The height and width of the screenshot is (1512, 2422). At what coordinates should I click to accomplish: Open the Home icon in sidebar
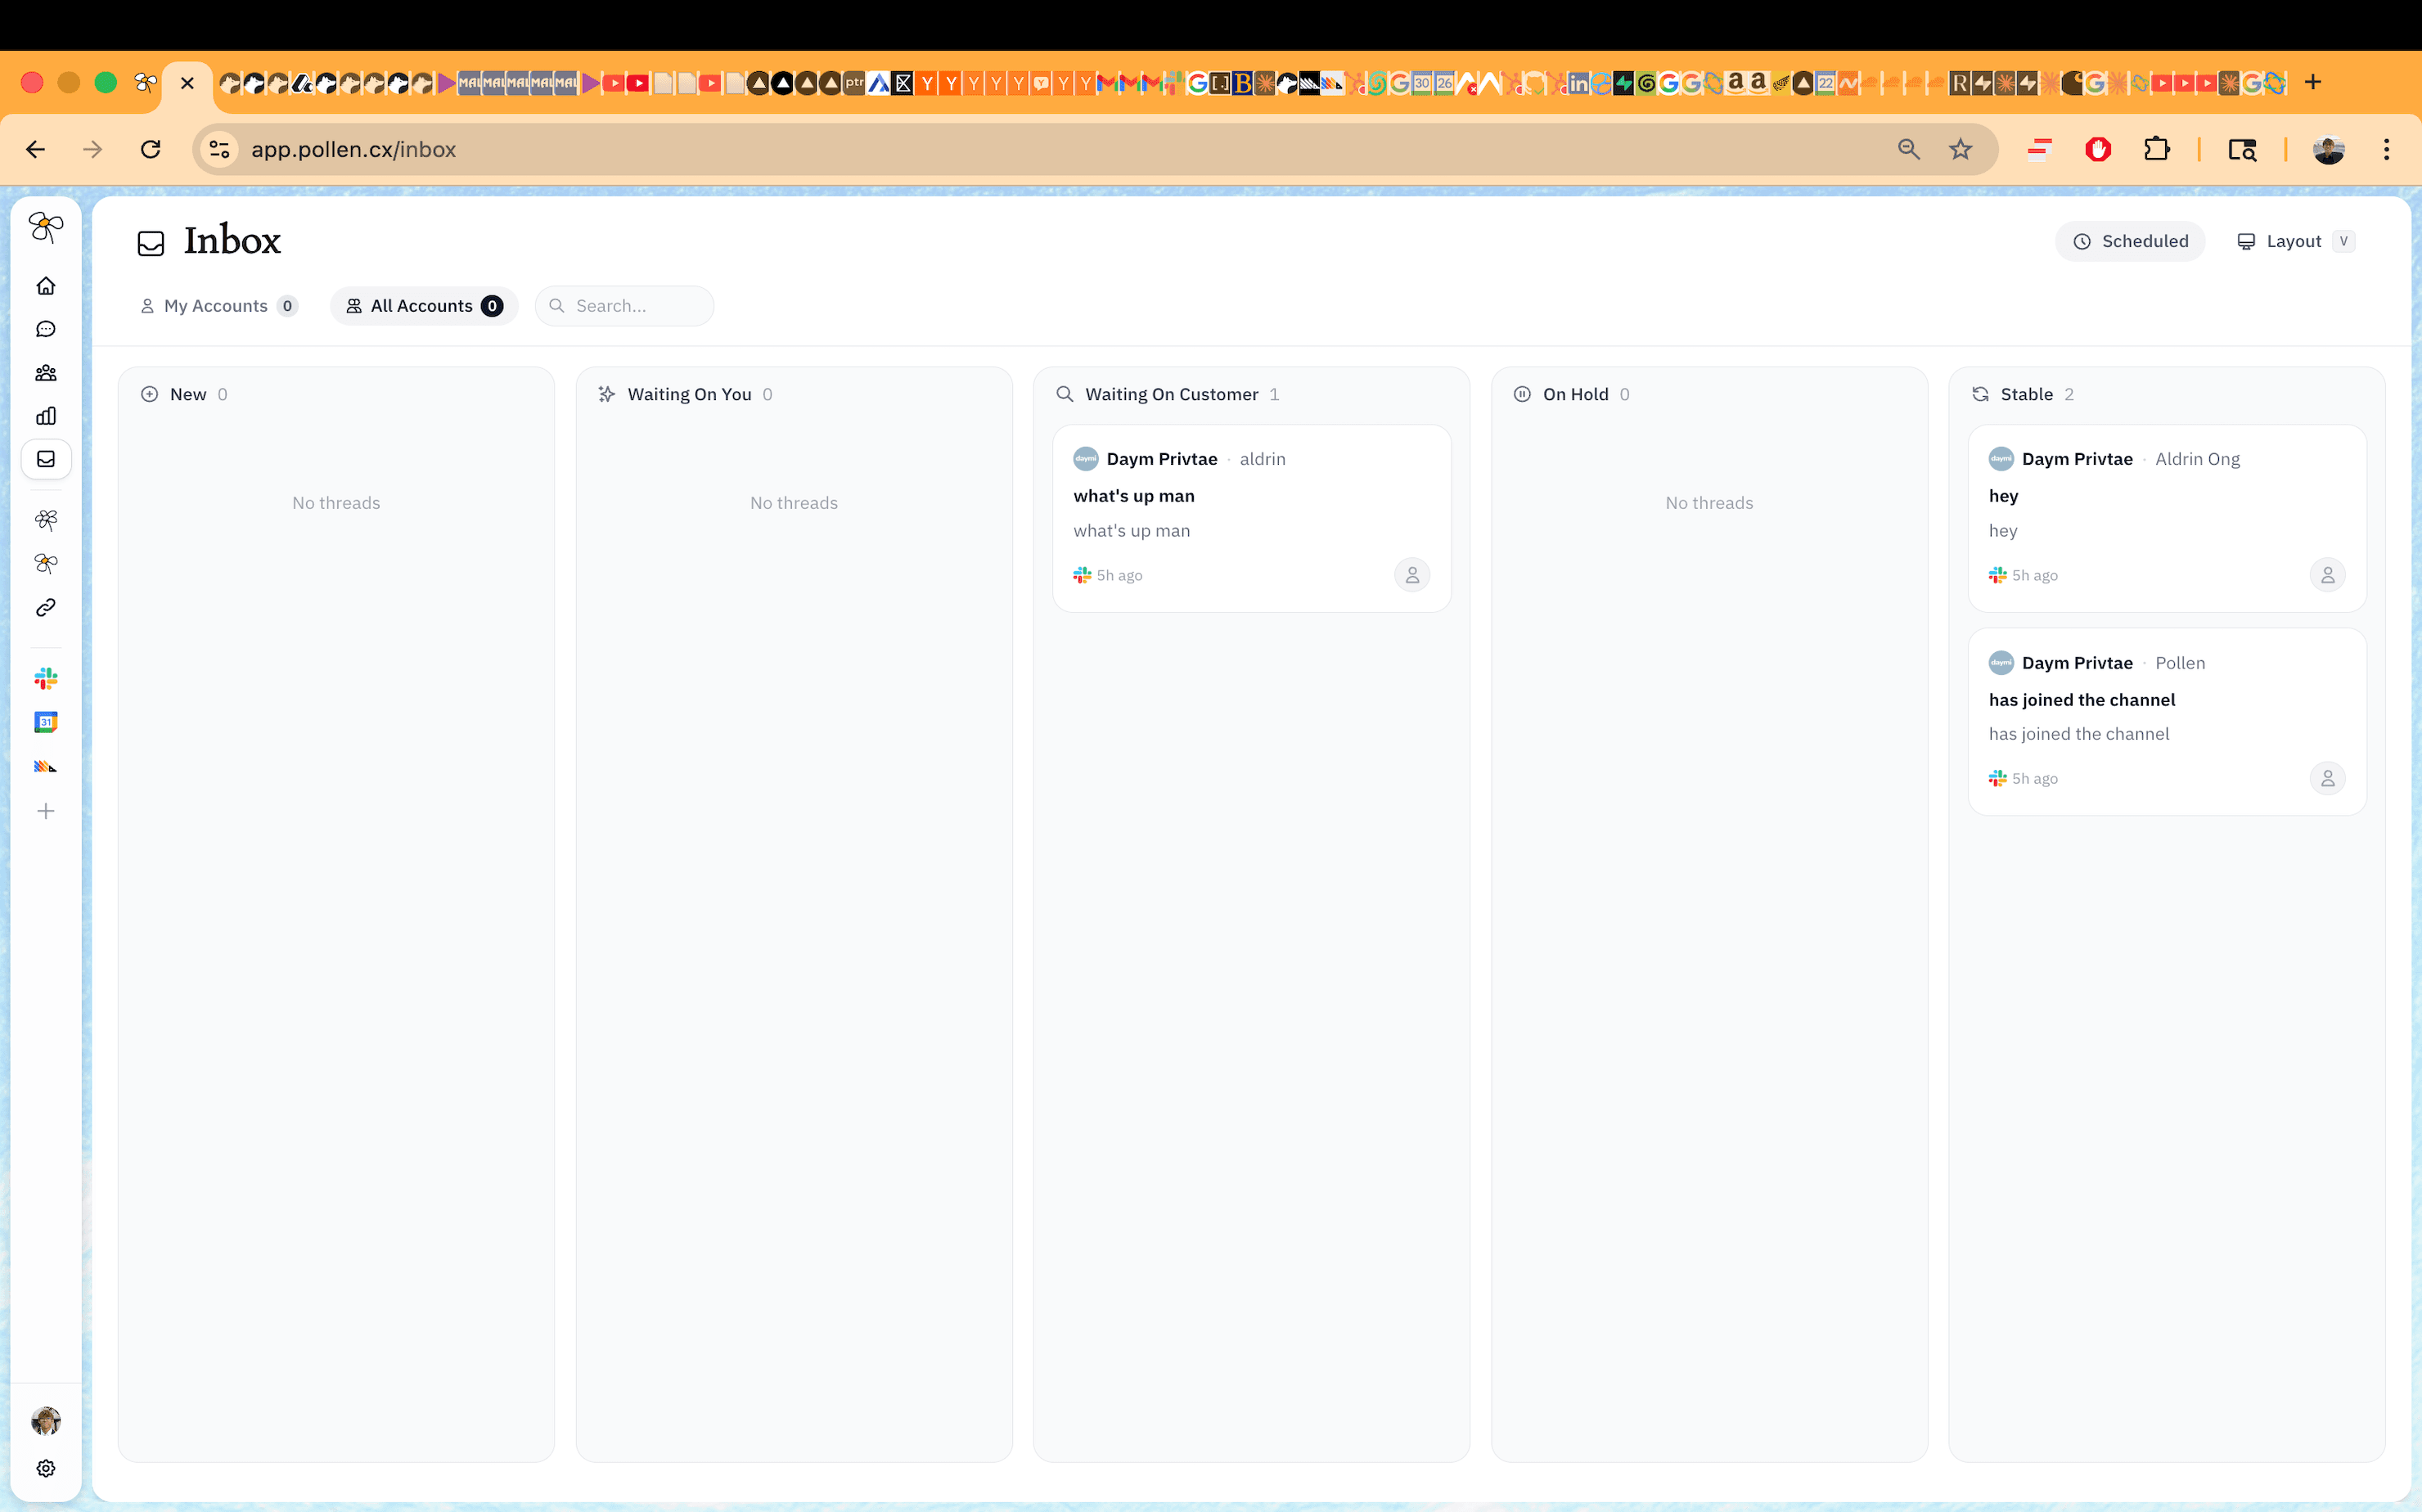pyautogui.click(x=46, y=286)
